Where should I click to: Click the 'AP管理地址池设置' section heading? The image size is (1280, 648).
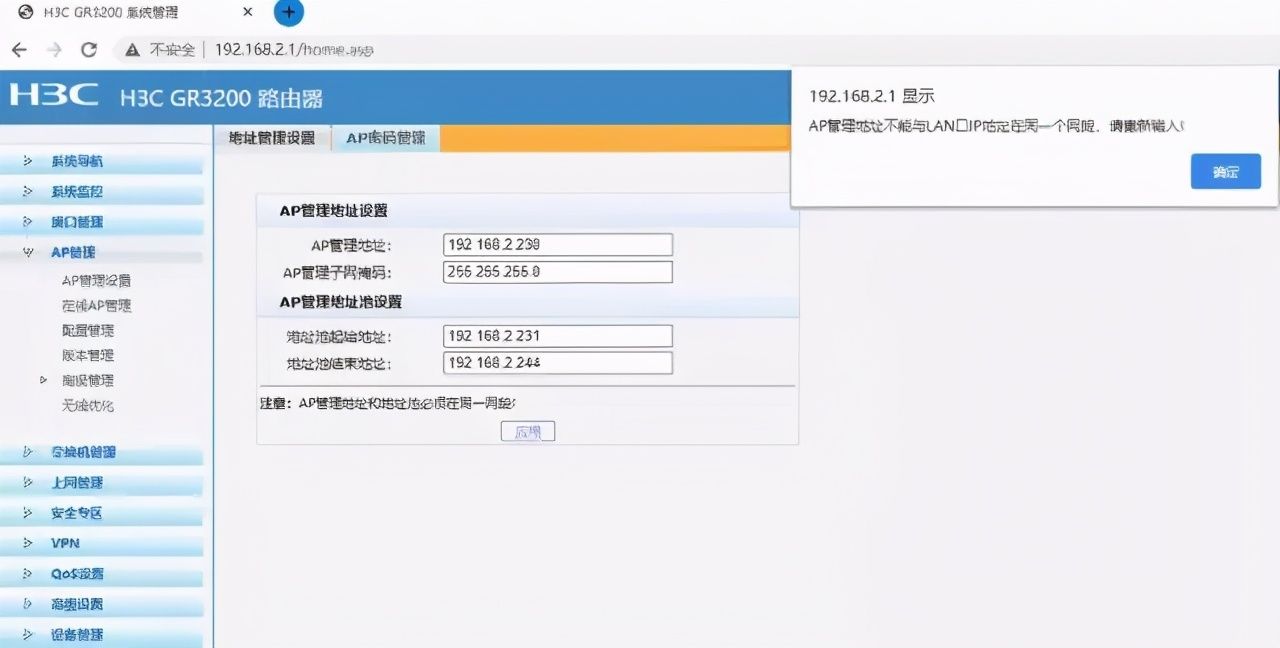340,302
